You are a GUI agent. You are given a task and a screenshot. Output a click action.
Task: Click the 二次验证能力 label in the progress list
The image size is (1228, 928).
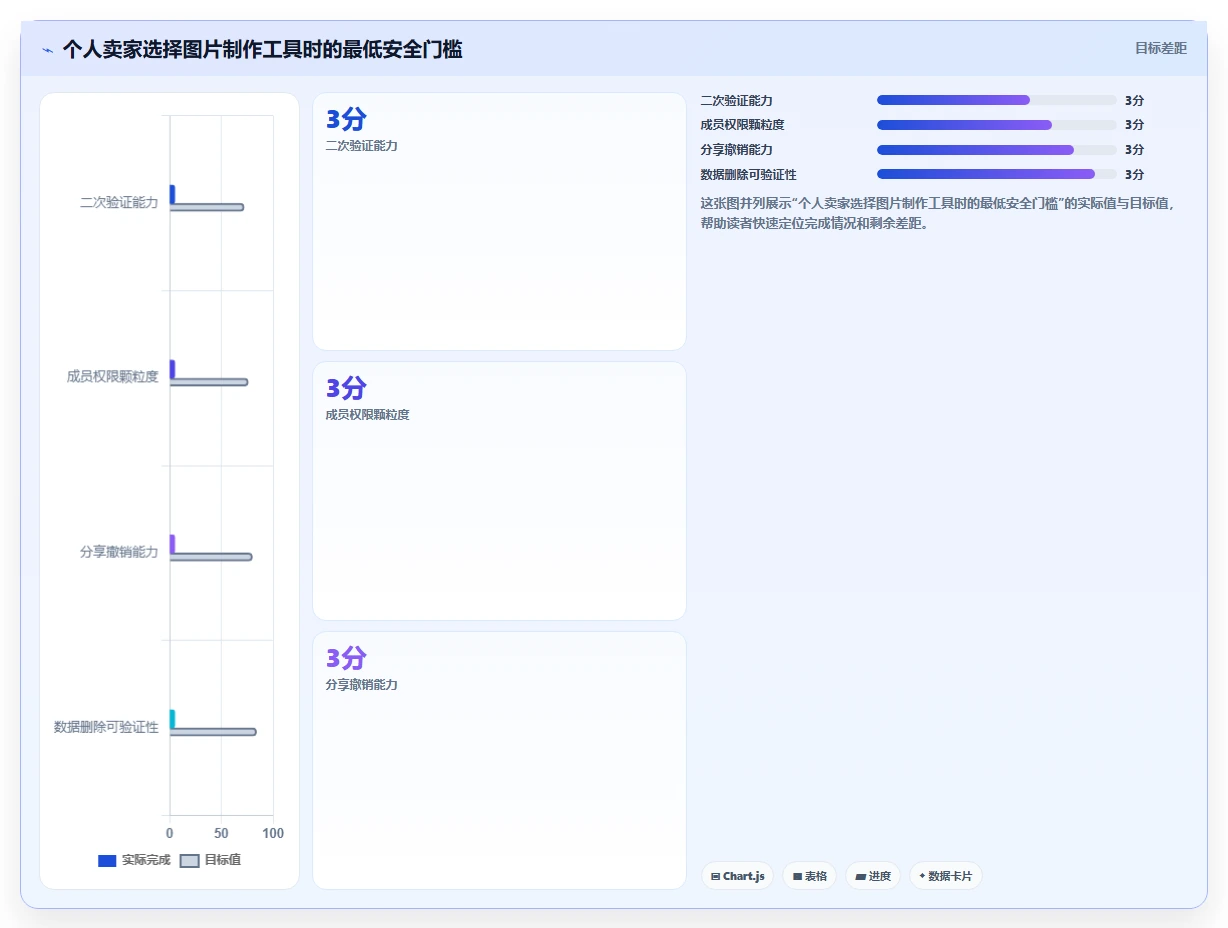click(x=736, y=101)
